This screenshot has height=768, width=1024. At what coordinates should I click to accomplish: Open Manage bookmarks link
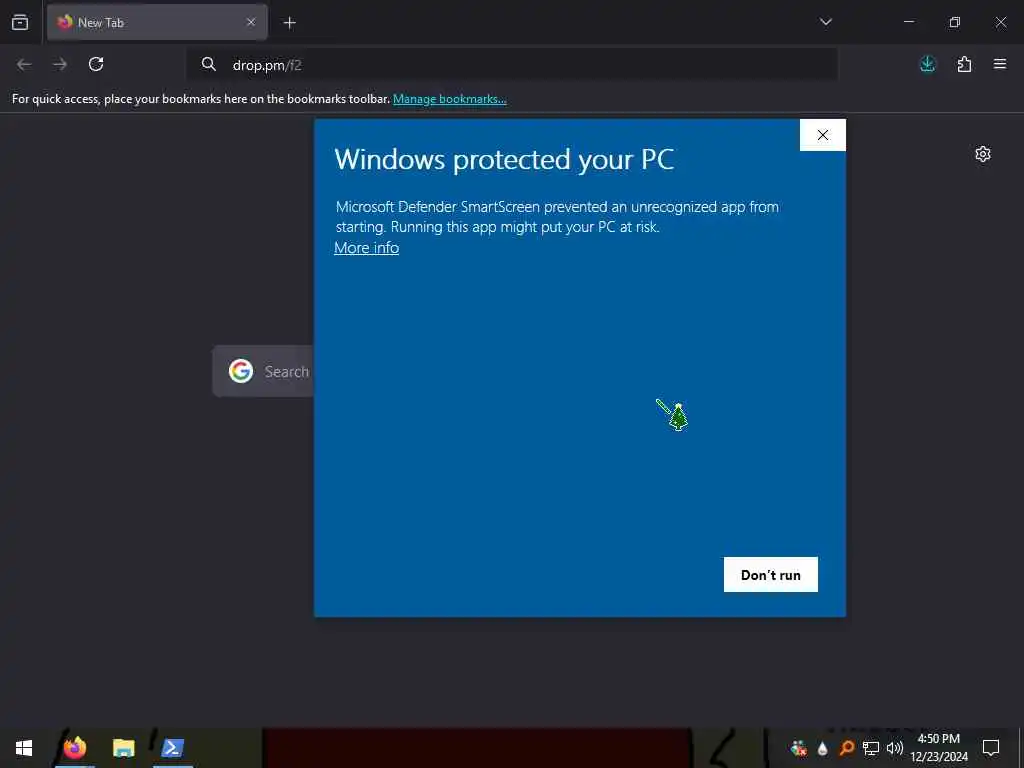449,99
